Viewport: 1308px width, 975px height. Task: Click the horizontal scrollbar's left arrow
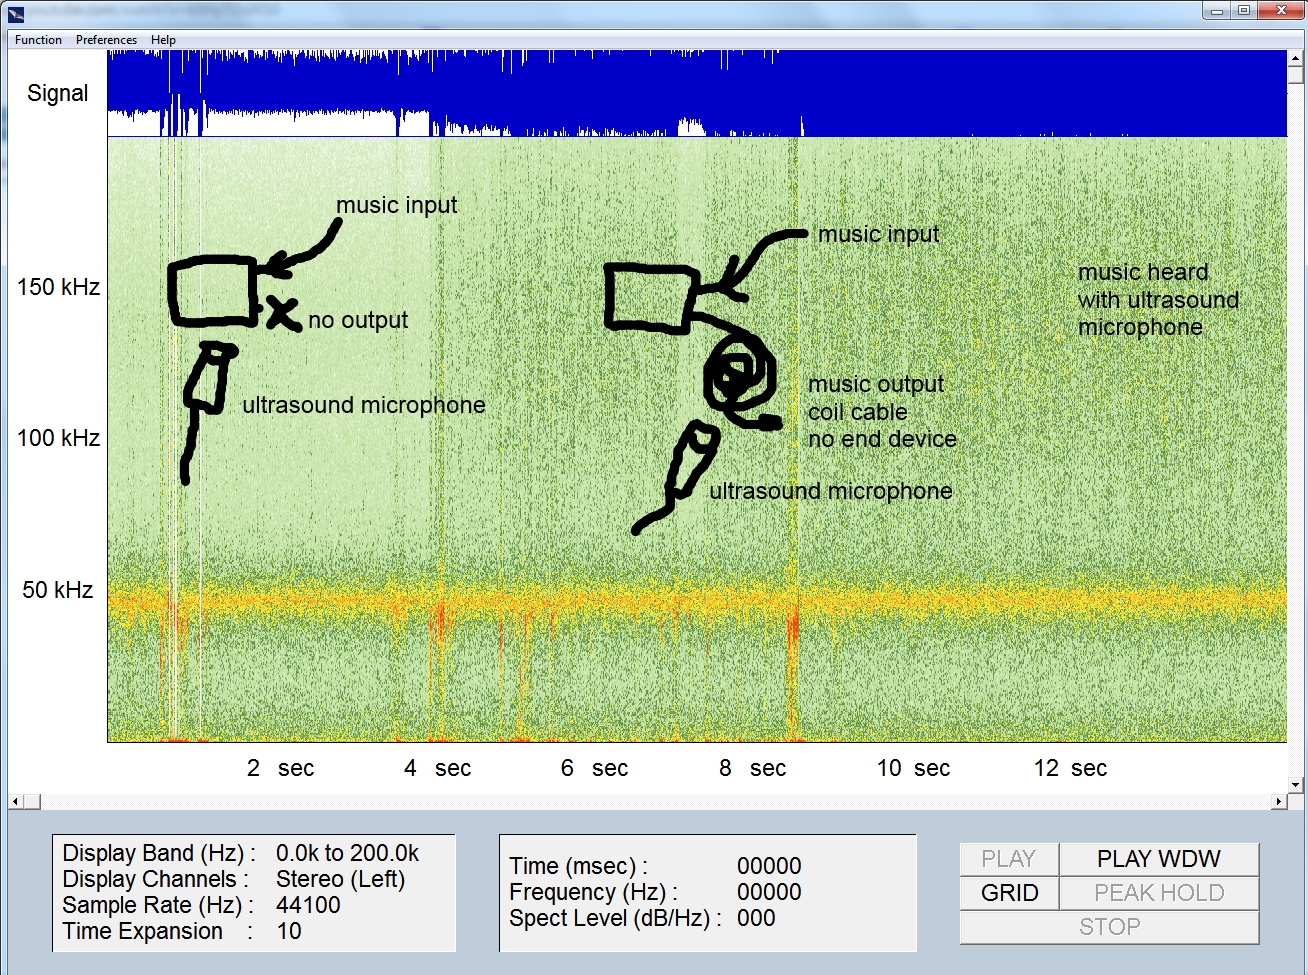tap(15, 801)
